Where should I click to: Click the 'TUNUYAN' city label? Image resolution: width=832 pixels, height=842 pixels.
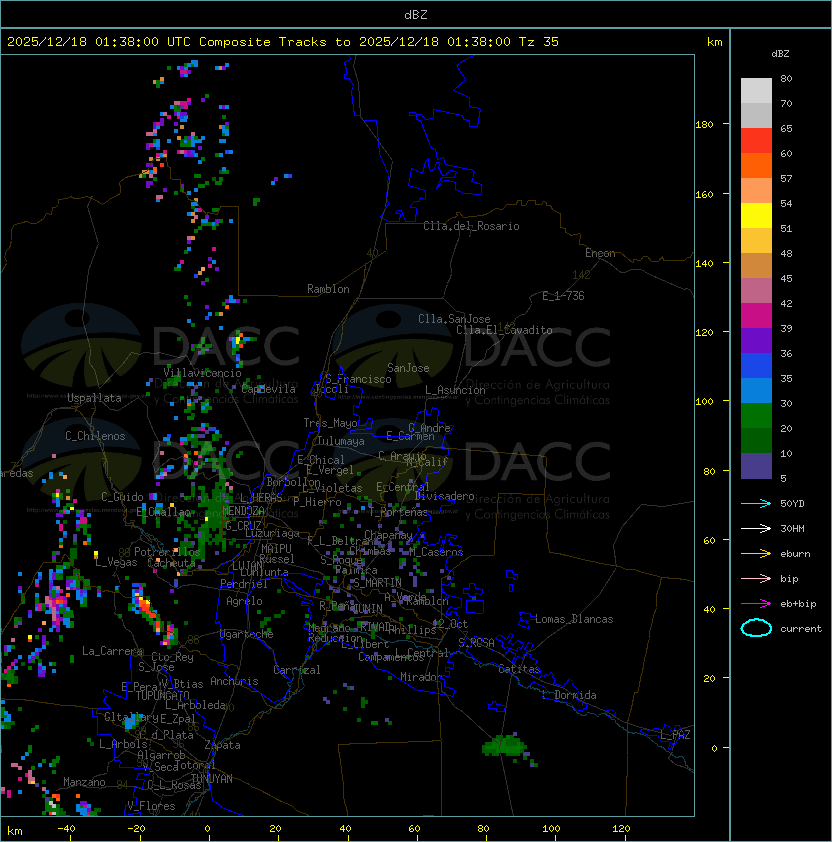click(x=212, y=779)
